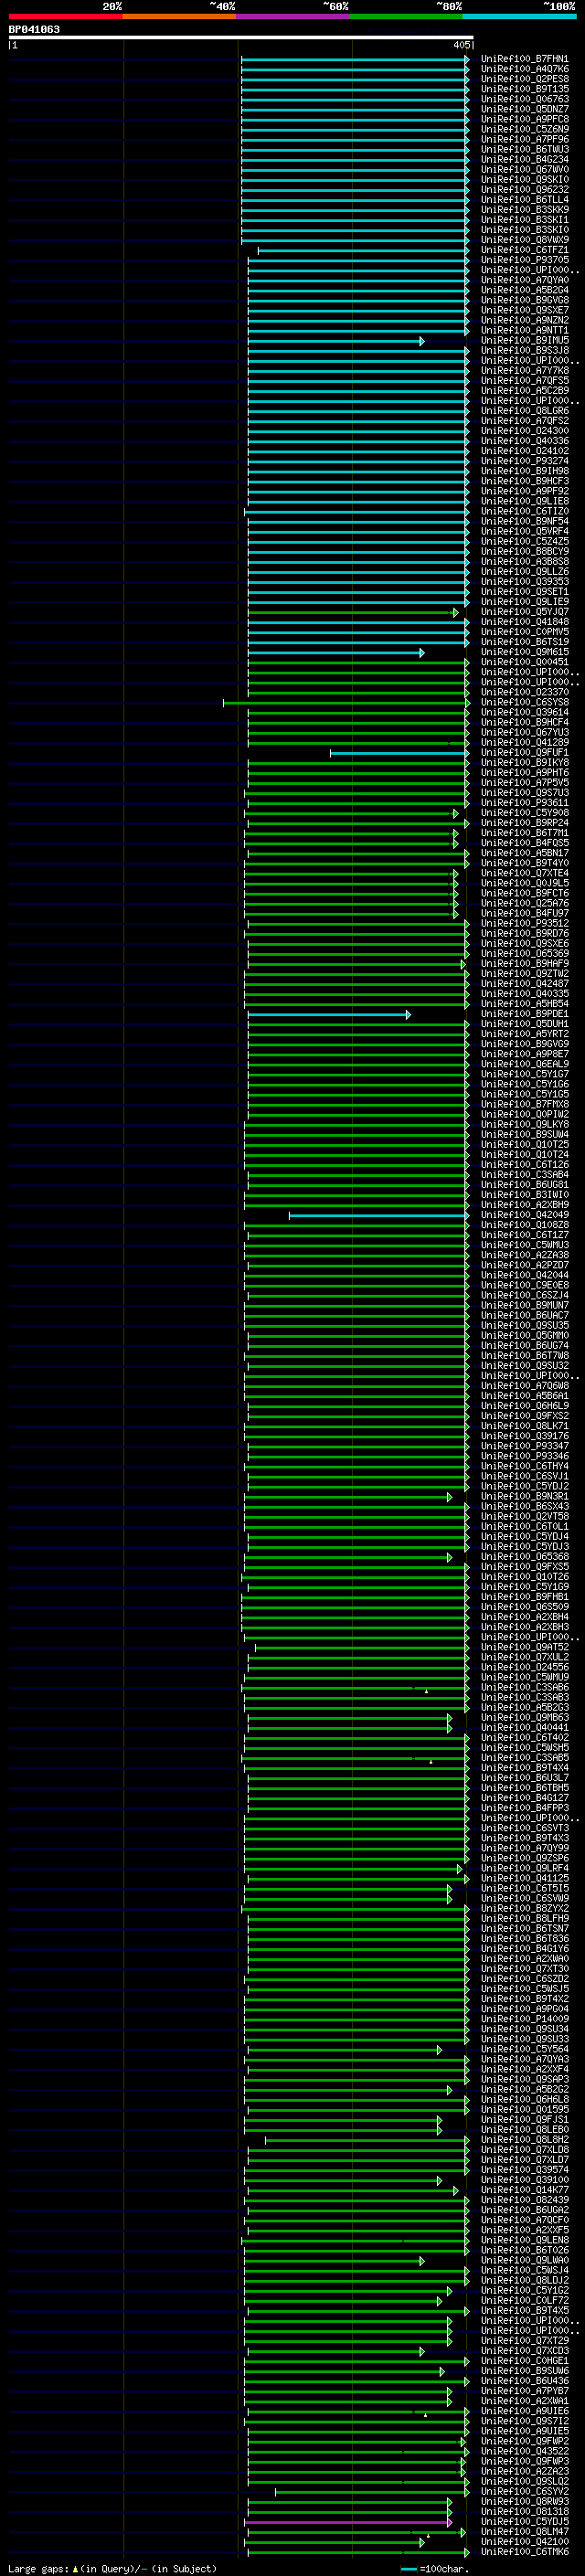This screenshot has height=2576, width=585.
Task: Click the UniRef100_Q42100 label
Action: [524, 2541]
